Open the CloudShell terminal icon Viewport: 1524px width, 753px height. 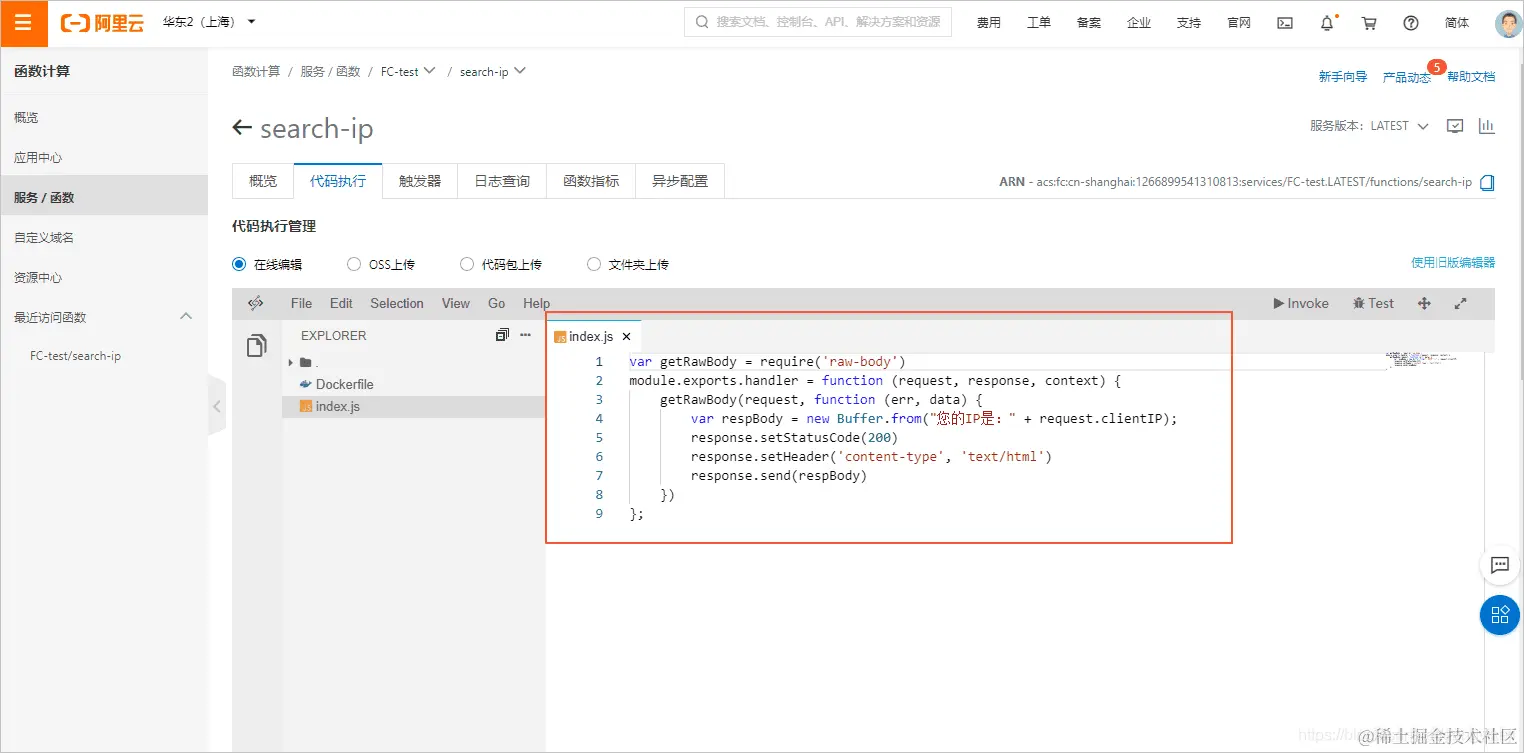[x=1284, y=22]
